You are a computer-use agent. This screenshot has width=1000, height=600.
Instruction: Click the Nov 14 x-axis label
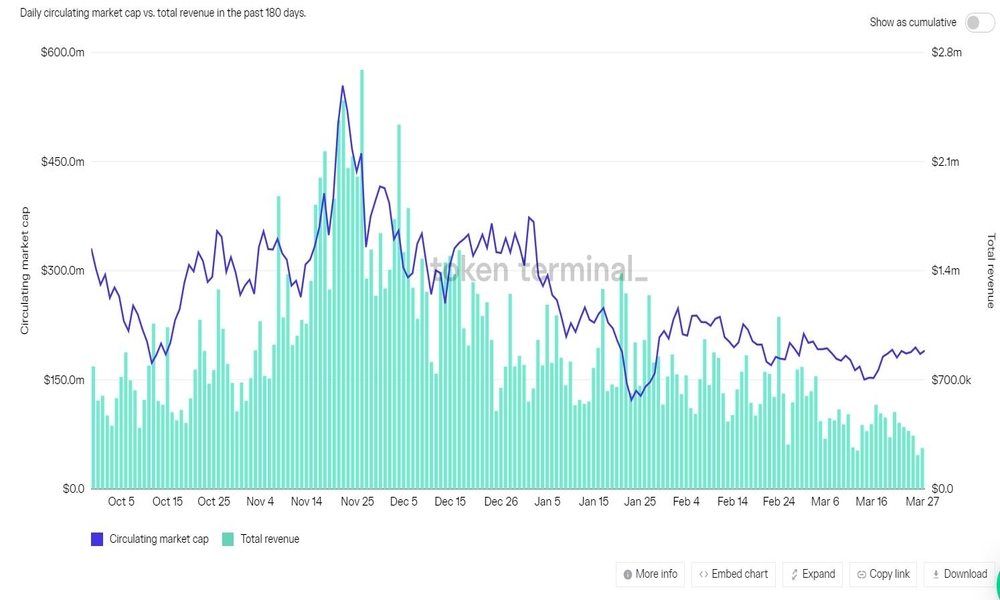point(306,502)
